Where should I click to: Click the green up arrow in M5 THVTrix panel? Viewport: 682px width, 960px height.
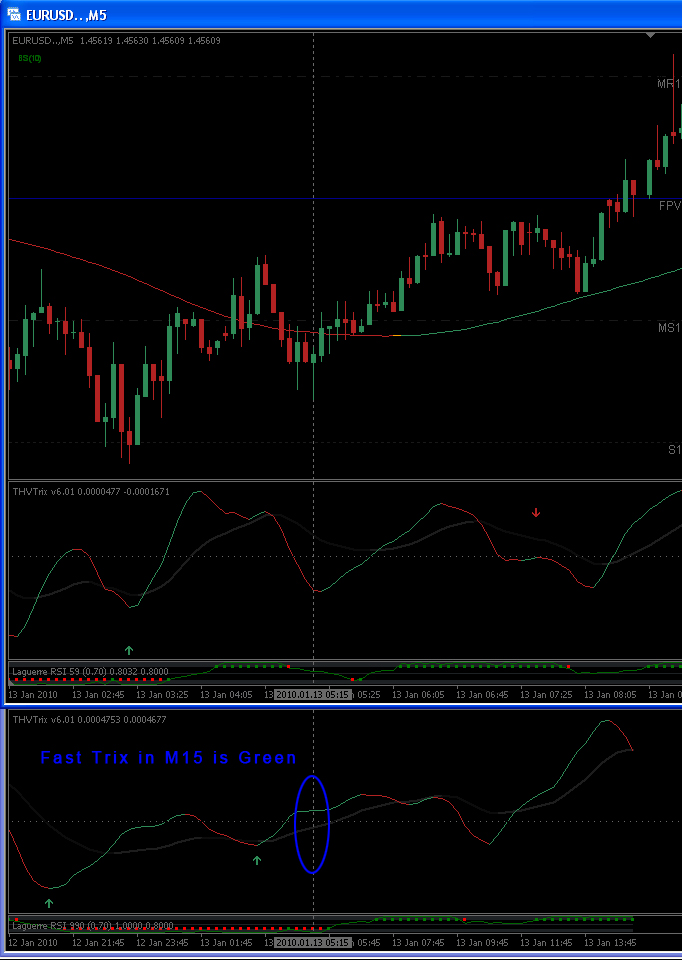[129, 650]
